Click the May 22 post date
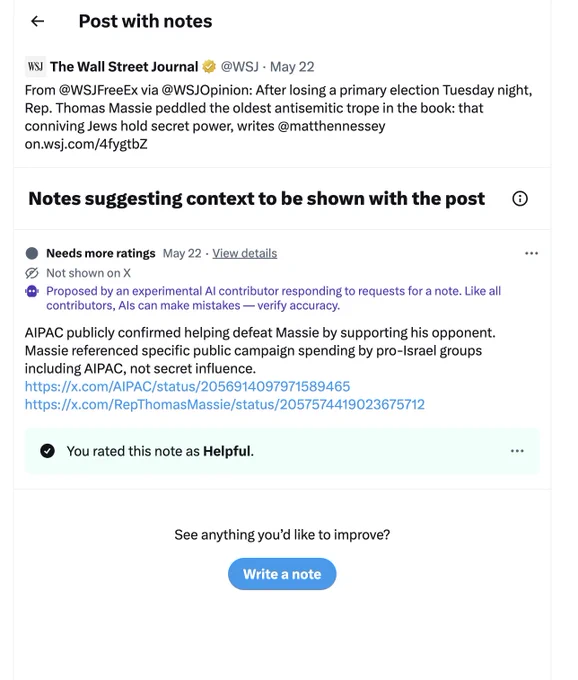The height and width of the screenshot is (680, 578). click(x=292, y=67)
